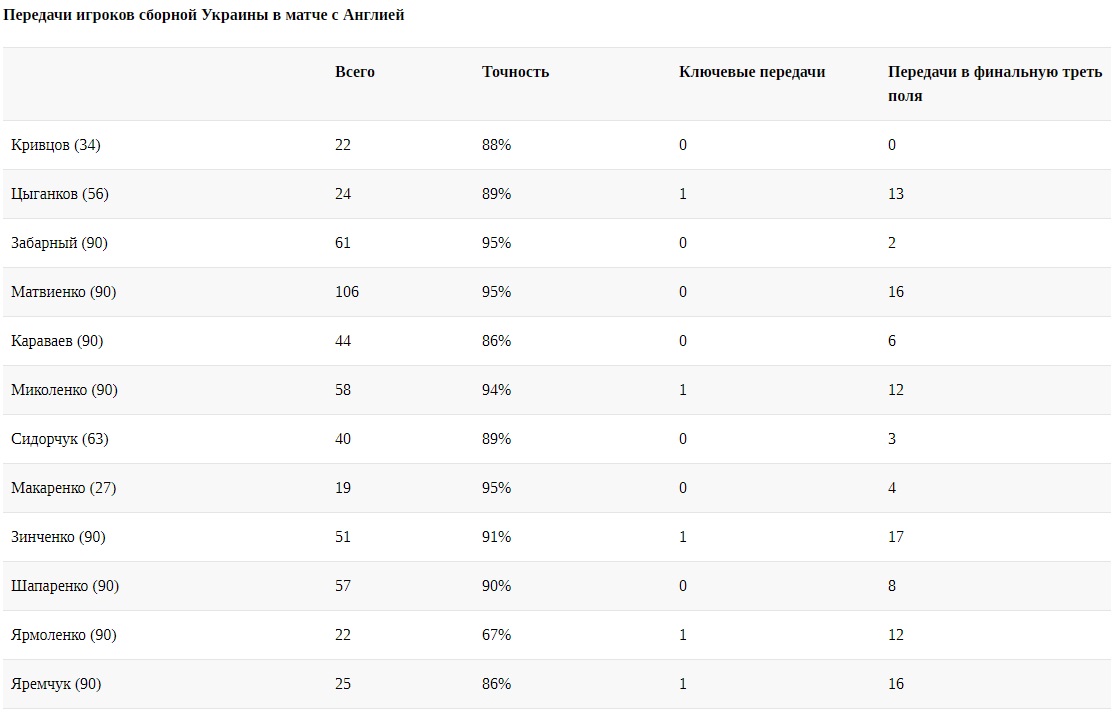Click Матвиенко's total passes value 106
Image resolution: width=1117 pixels, height=716 pixels.
tap(347, 292)
